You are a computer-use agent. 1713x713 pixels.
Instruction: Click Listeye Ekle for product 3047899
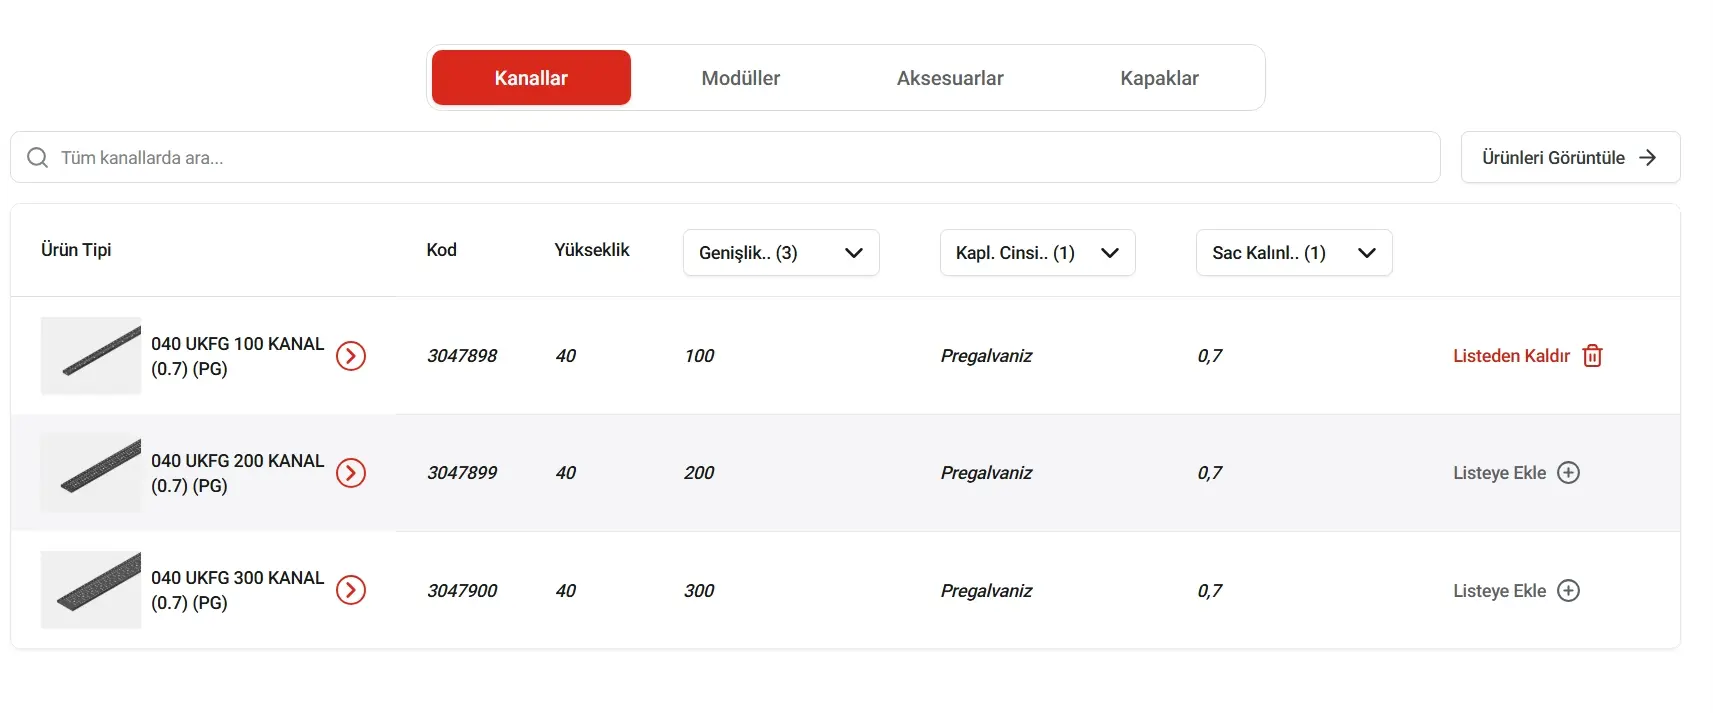click(1500, 473)
